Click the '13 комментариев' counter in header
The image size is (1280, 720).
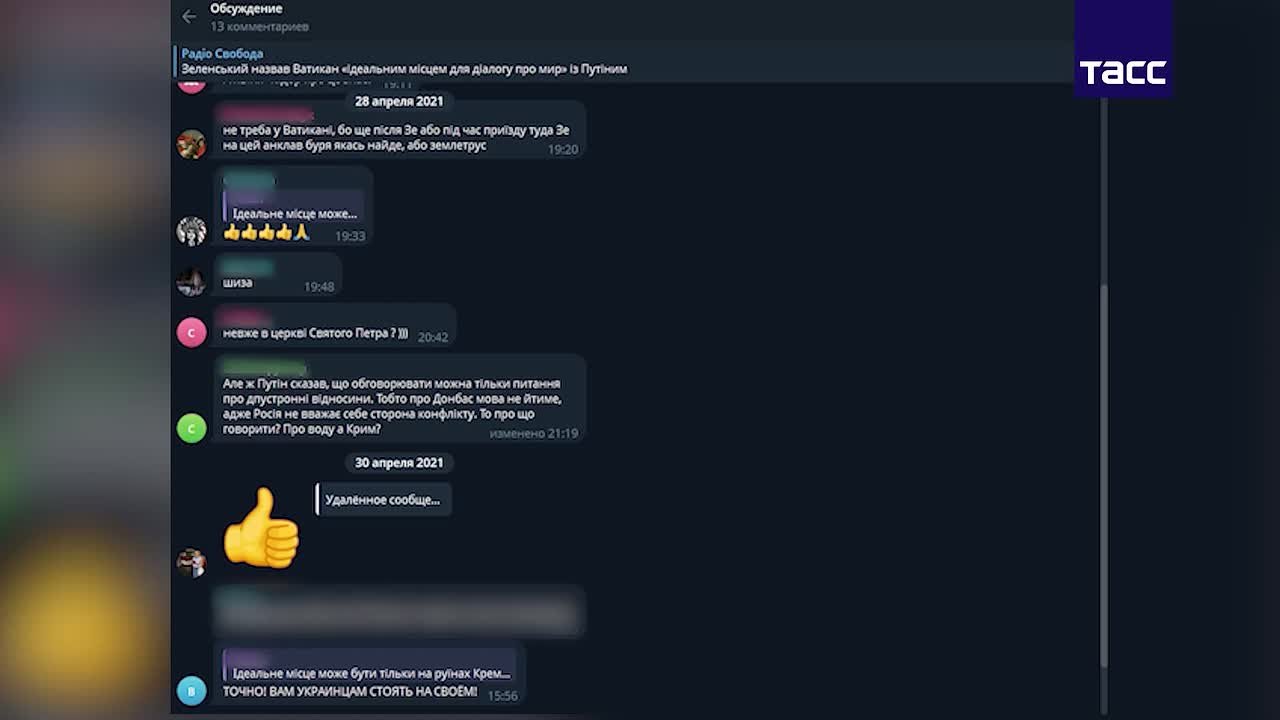coord(259,27)
